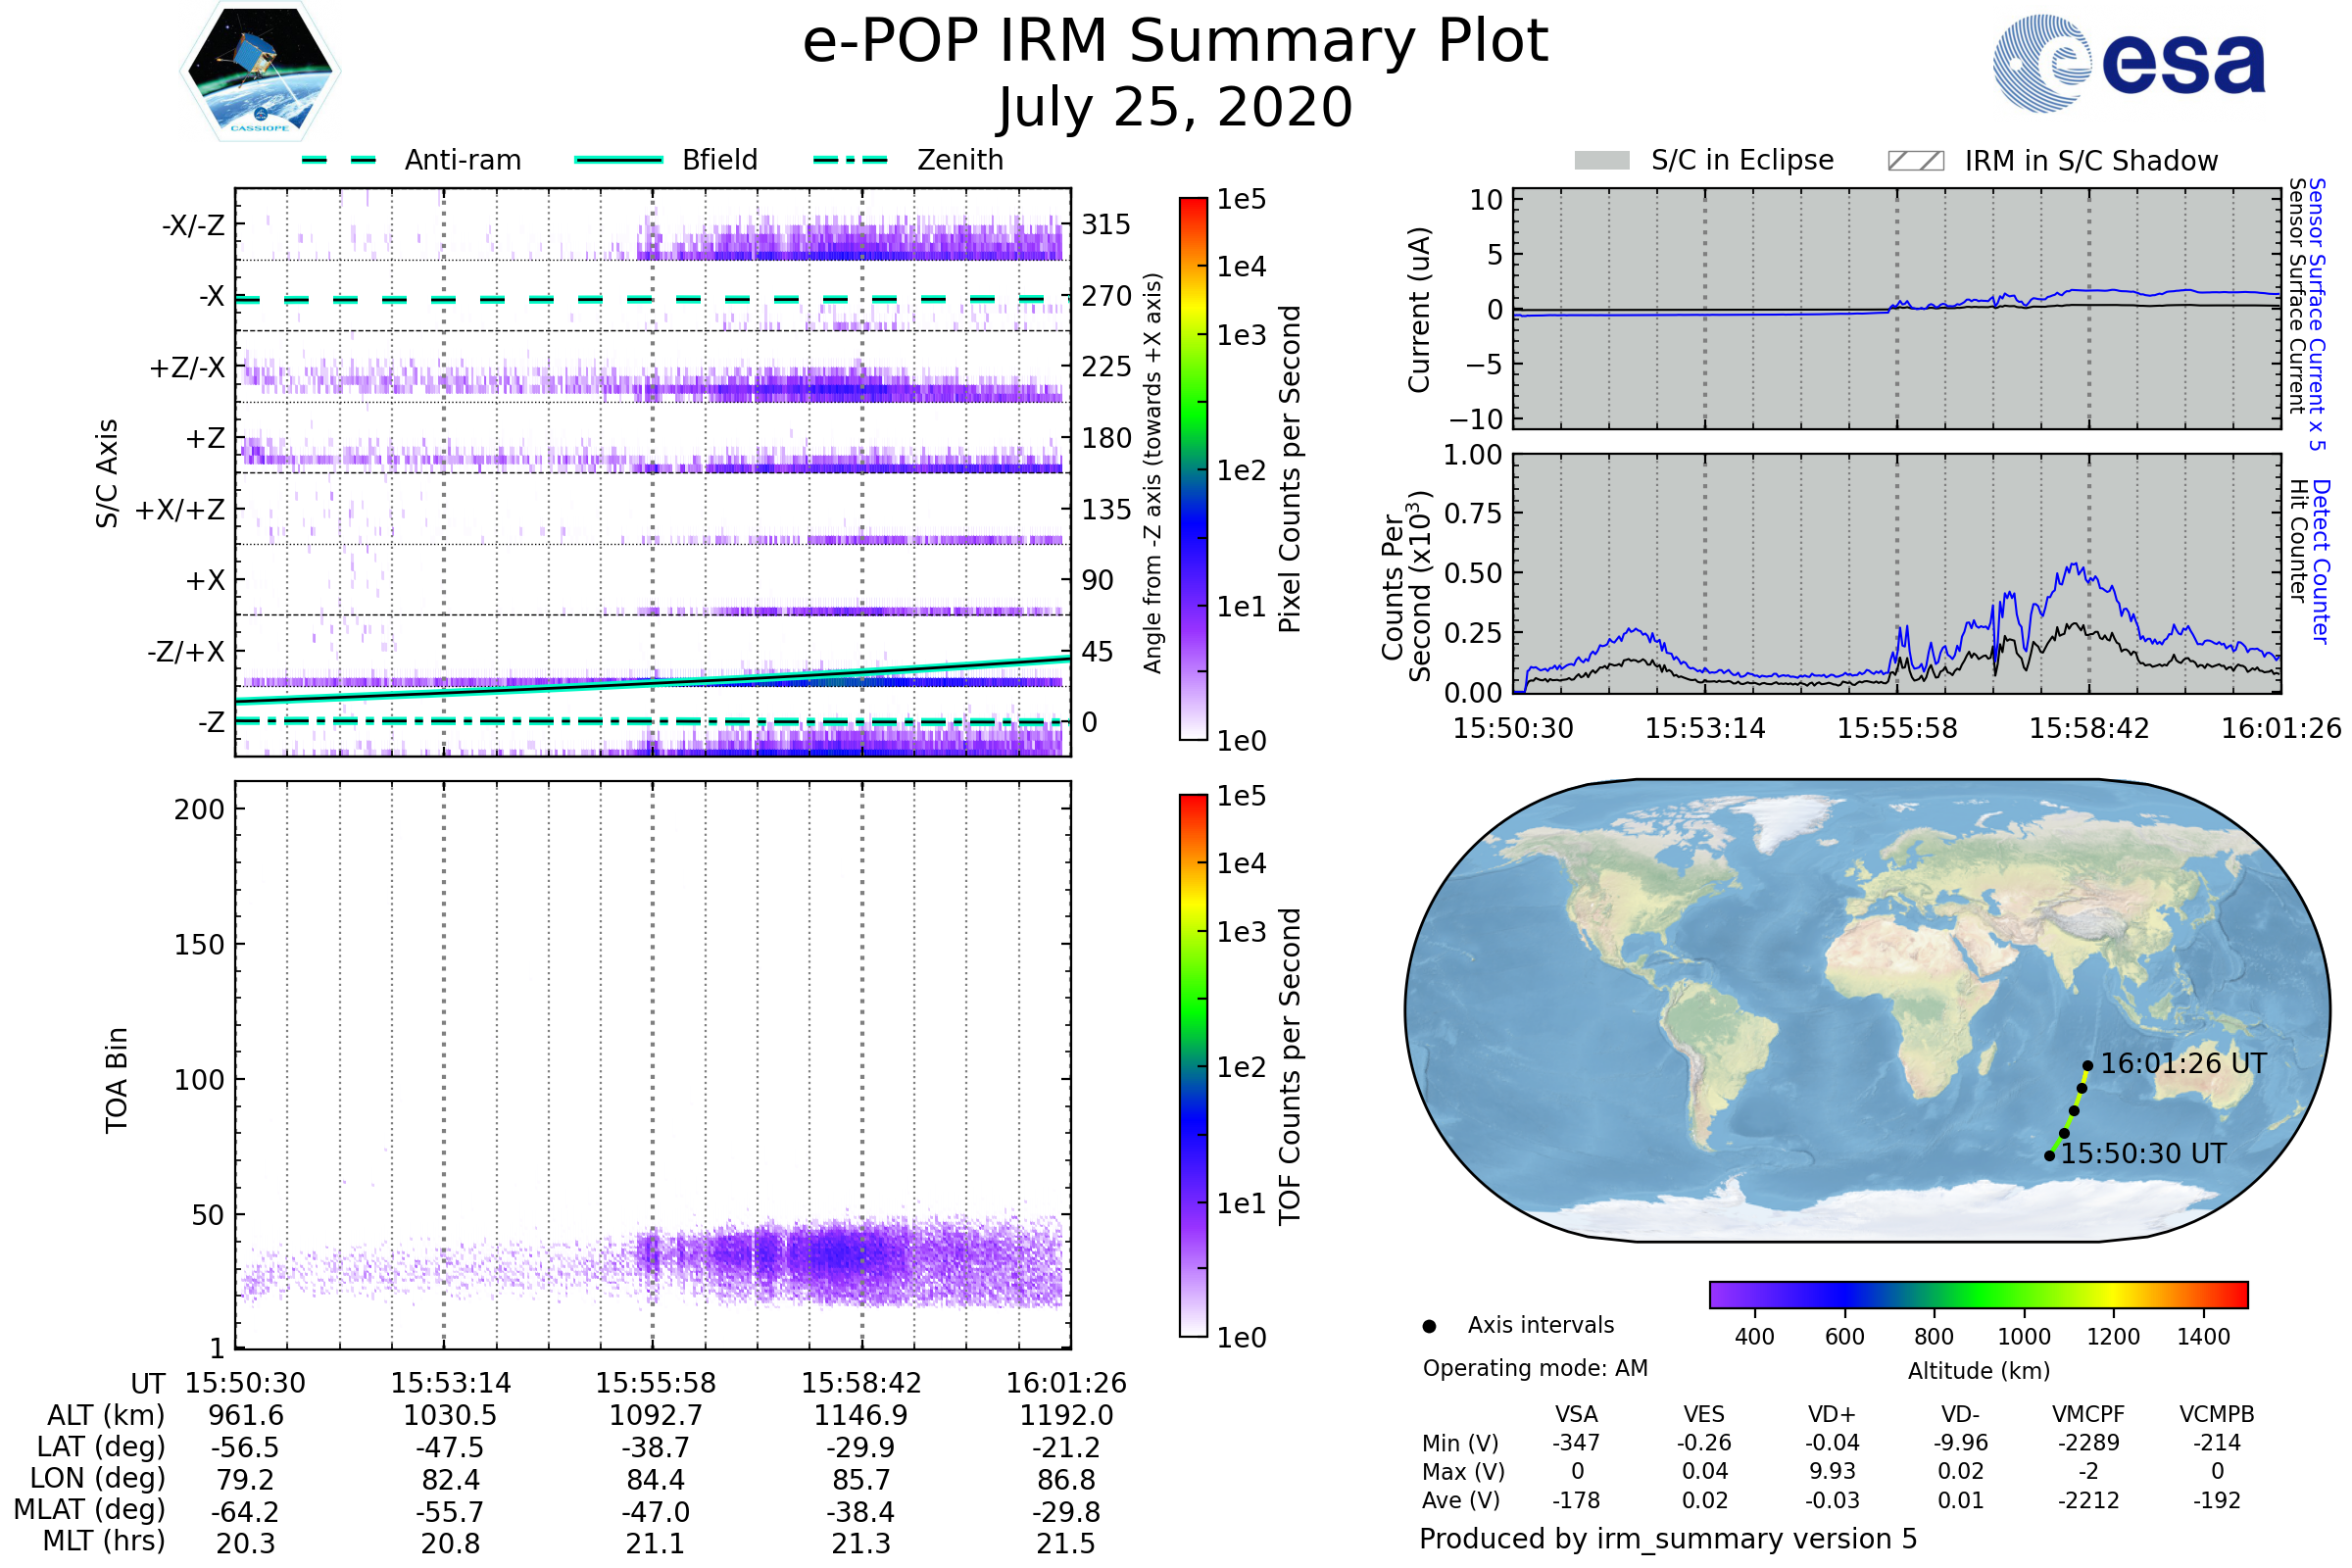
Task: Click the Pixel Counts per Second colorbar
Action: click(x=1193, y=468)
